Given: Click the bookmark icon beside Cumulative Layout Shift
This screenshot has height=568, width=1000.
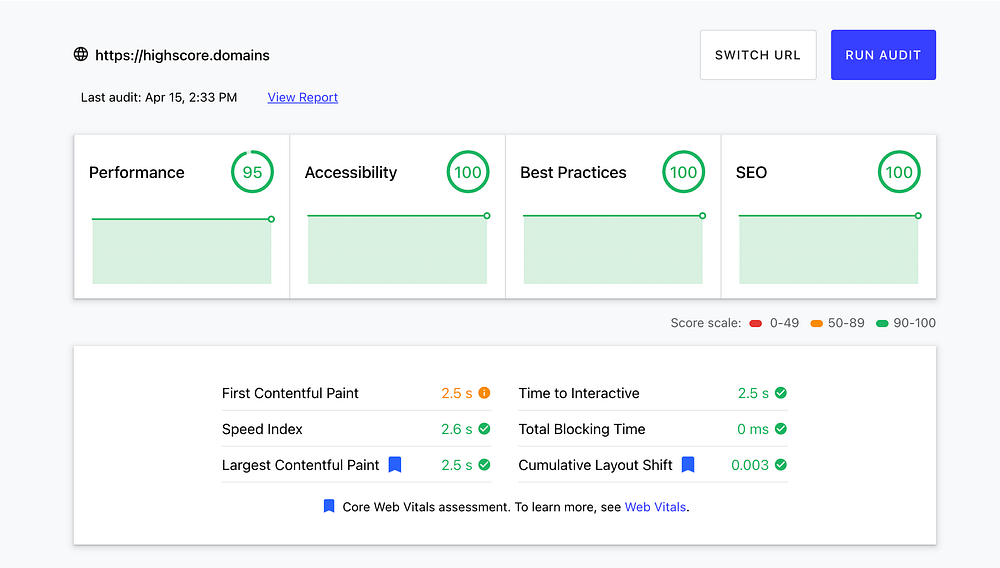Looking at the screenshot, I should pos(688,464).
